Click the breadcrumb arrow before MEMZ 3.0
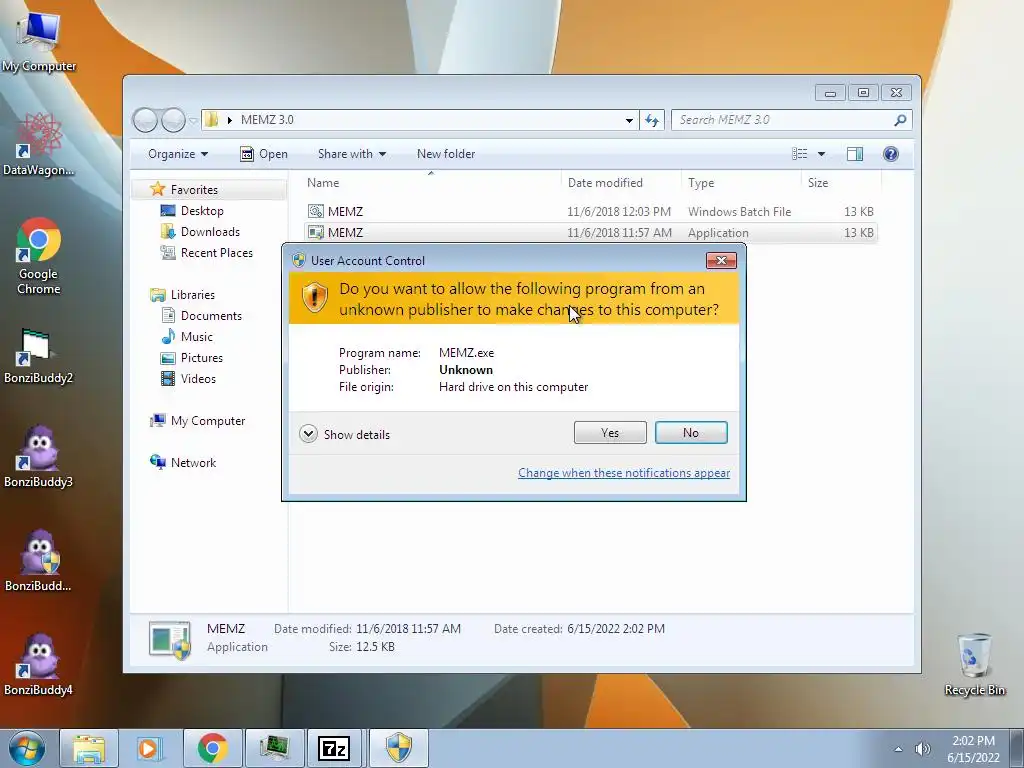Image resolution: width=1024 pixels, height=768 pixels. tap(229, 120)
